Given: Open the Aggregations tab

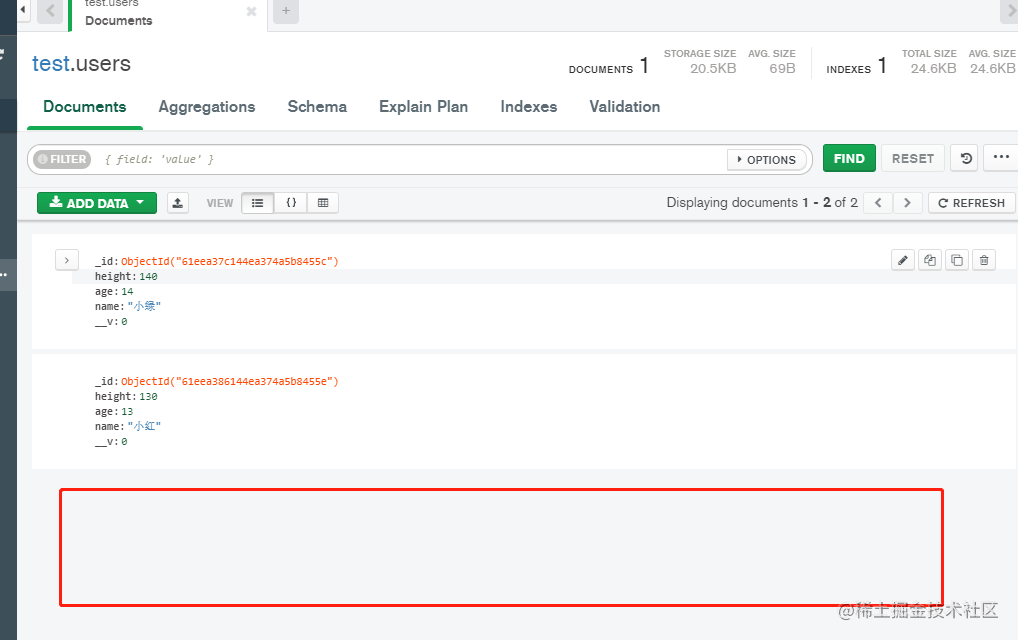Looking at the screenshot, I should (206, 106).
